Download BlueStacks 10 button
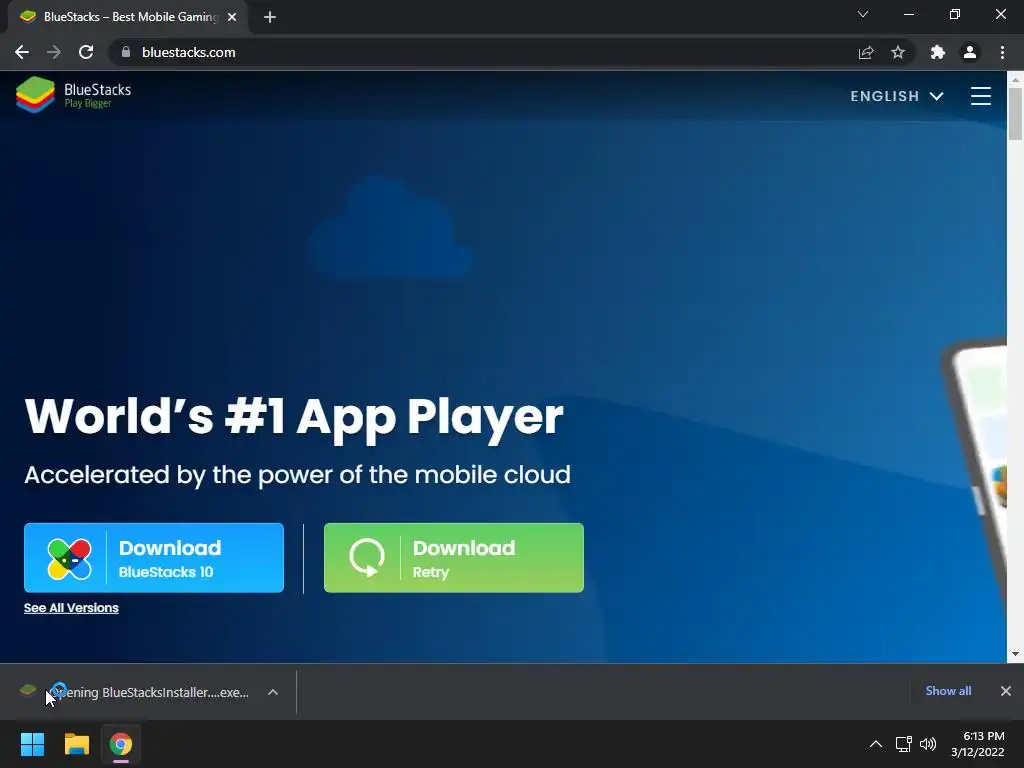1024x768 pixels. 154,558
